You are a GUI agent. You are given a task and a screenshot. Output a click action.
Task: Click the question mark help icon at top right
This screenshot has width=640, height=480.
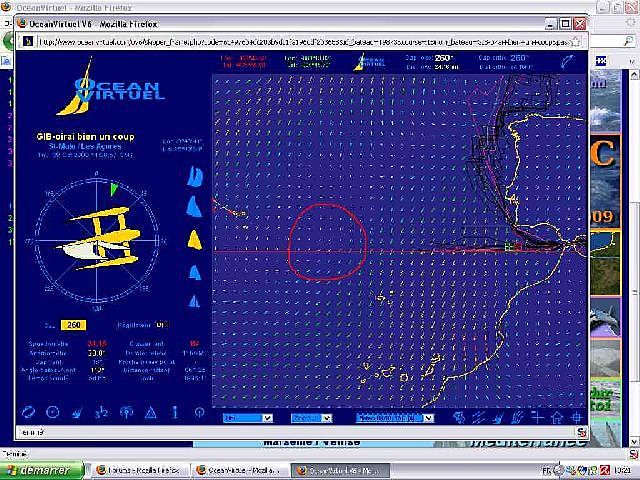(566, 61)
